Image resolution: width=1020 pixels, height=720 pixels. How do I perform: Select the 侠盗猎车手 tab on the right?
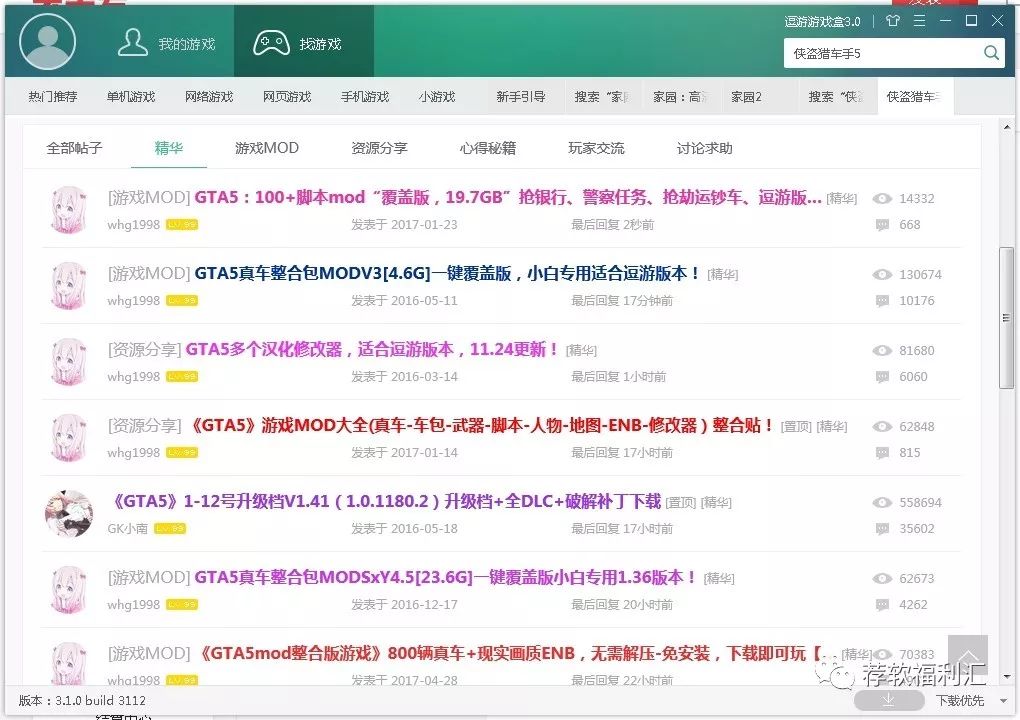(914, 96)
